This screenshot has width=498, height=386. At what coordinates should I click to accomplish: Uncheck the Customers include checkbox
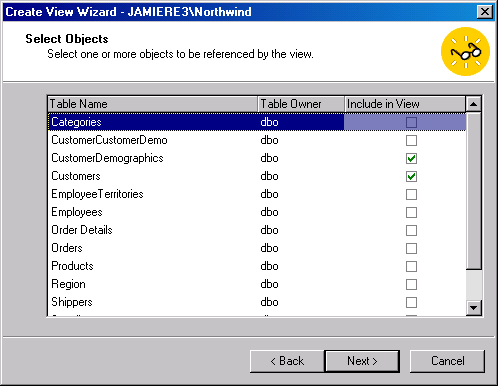tap(411, 176)
